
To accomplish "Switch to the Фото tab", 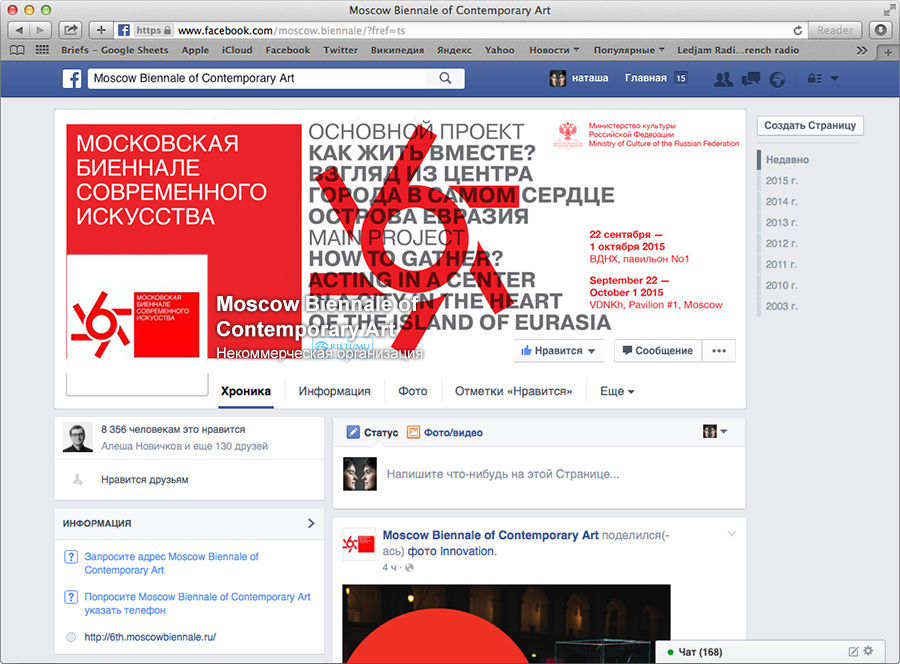I will [x=412, y=392].
